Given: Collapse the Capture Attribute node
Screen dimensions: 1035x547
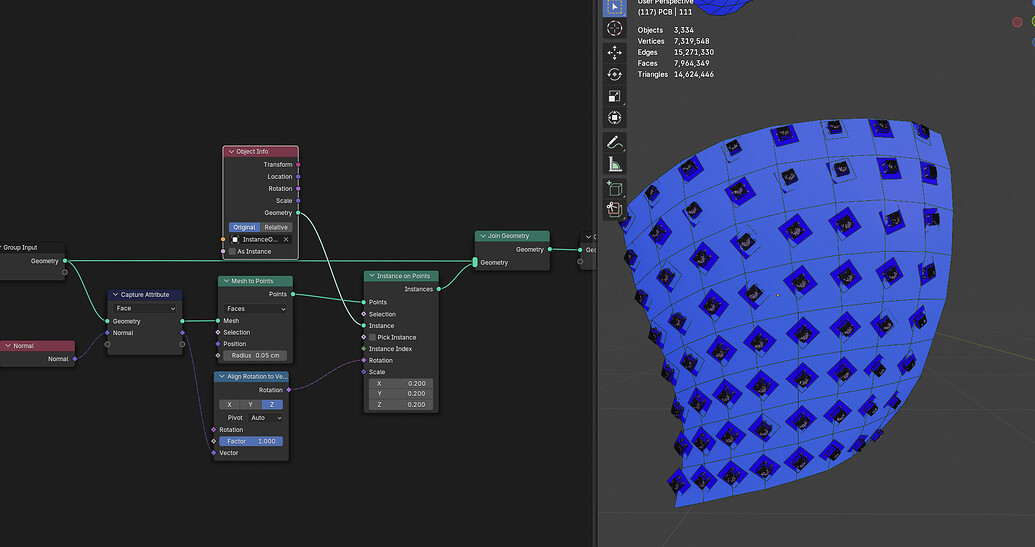Looking at the screenshot, I should 116,295.
